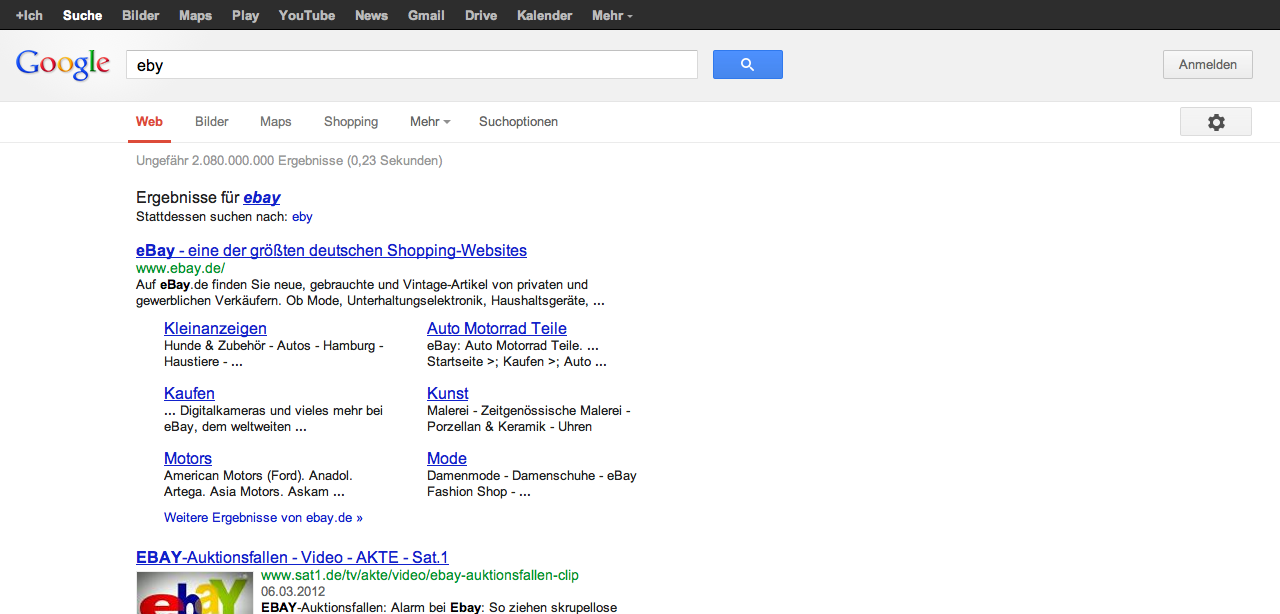The image size is (1280, 614).
Task: Click the Google logo
Action: pyautogui.click(x=63, y=64)
